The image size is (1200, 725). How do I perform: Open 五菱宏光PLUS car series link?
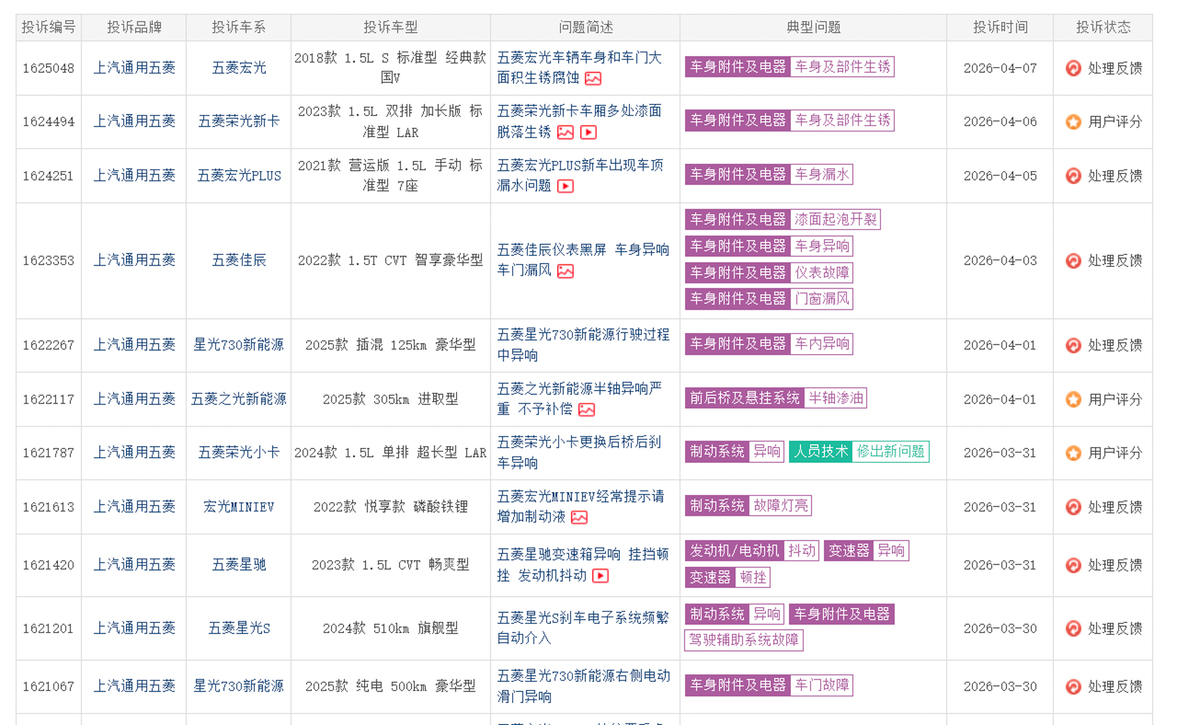pyautogui.click(x=239, y=176)
